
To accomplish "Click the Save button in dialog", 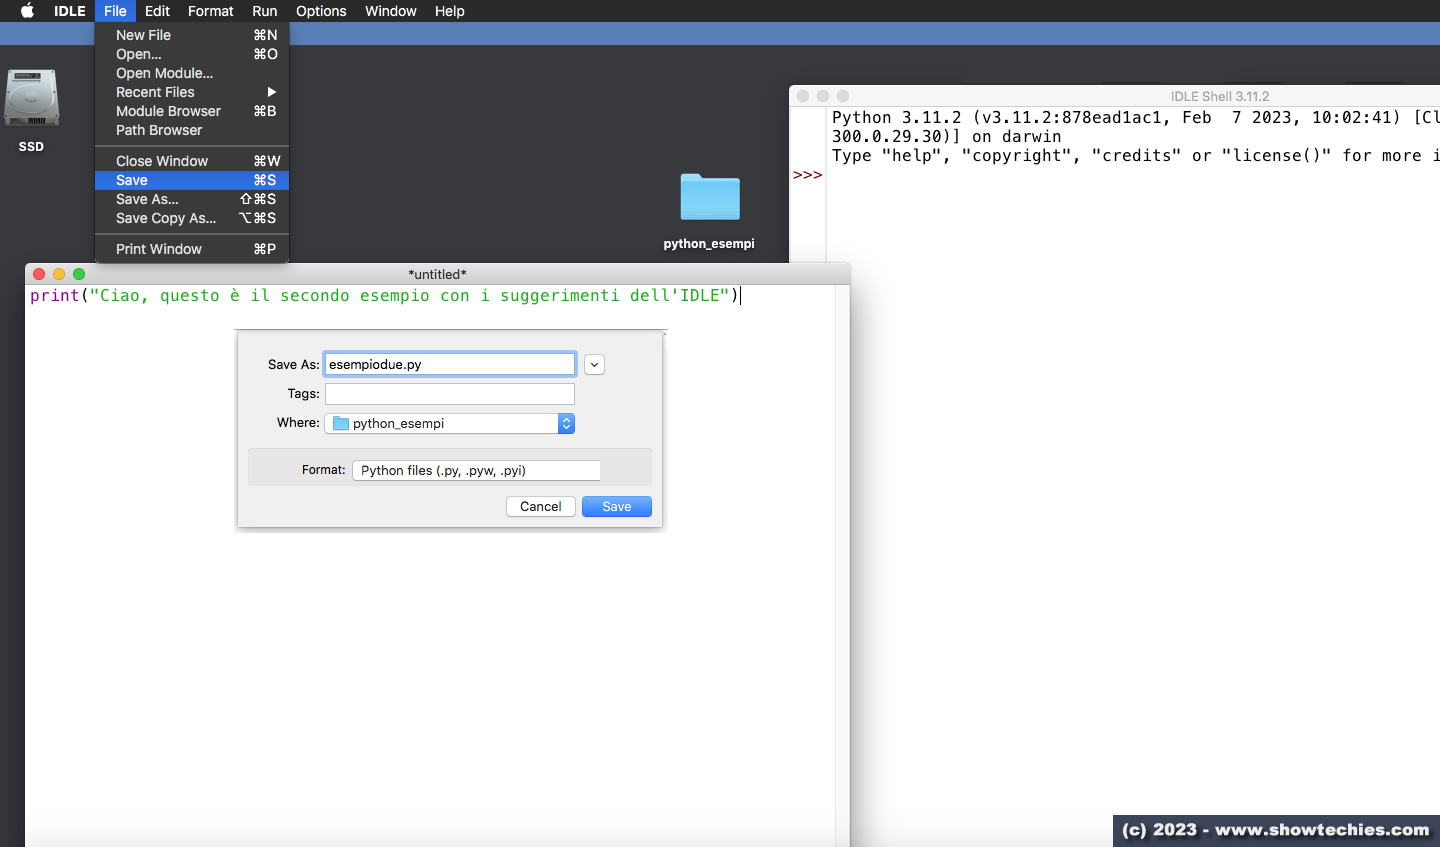I will [617, 507].
